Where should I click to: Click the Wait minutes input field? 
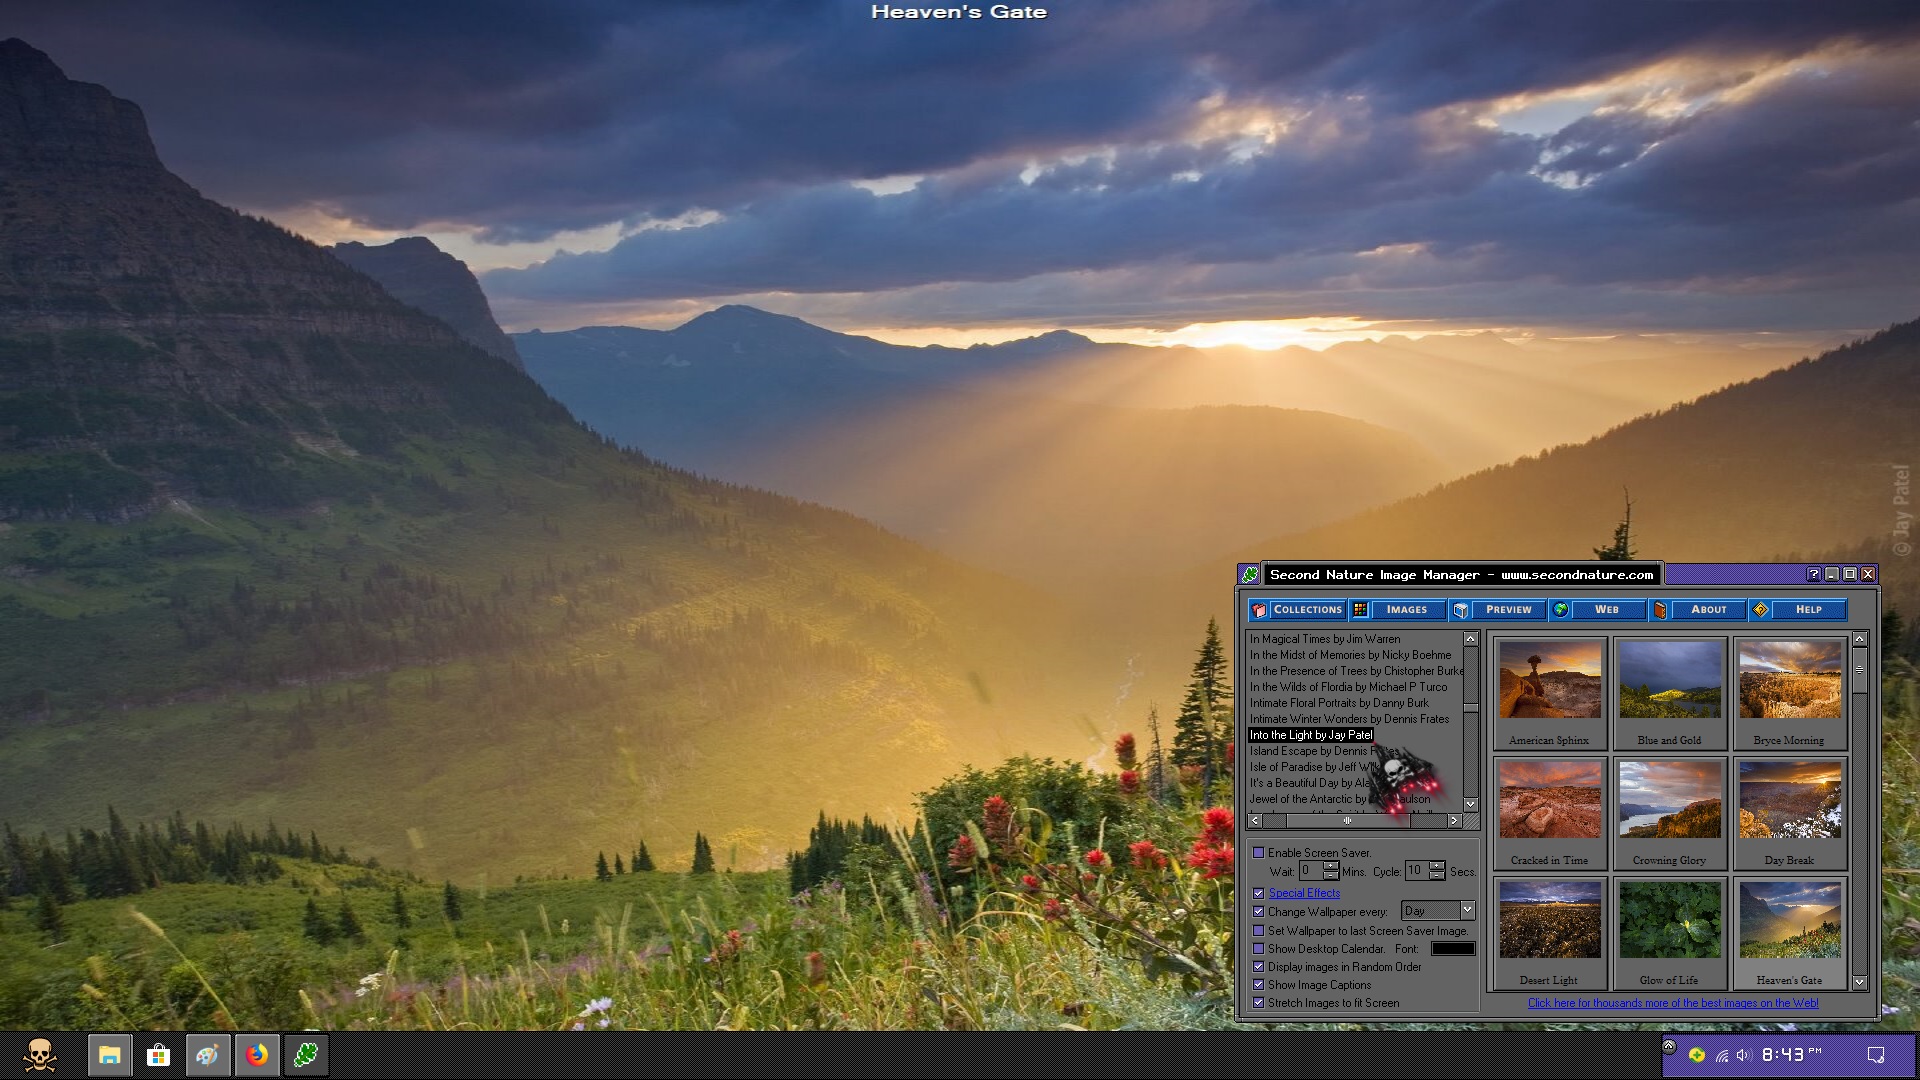(1310, 871)
